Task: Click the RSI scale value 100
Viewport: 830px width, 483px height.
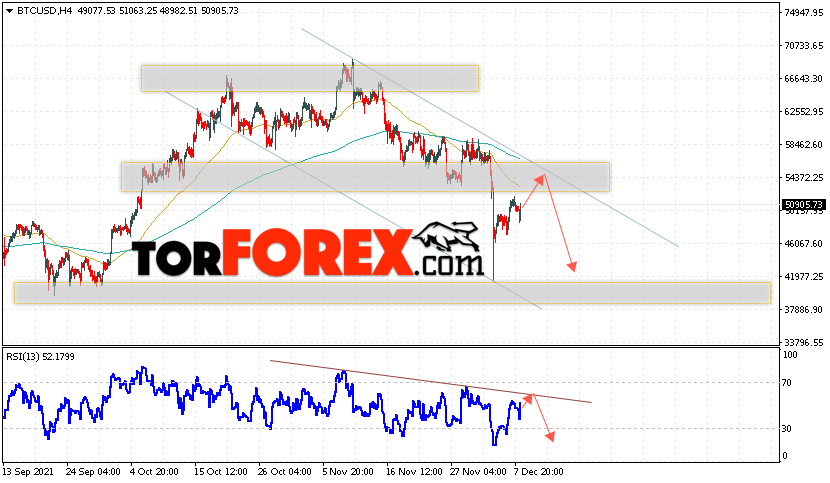Action: click(x=790, y=355)
